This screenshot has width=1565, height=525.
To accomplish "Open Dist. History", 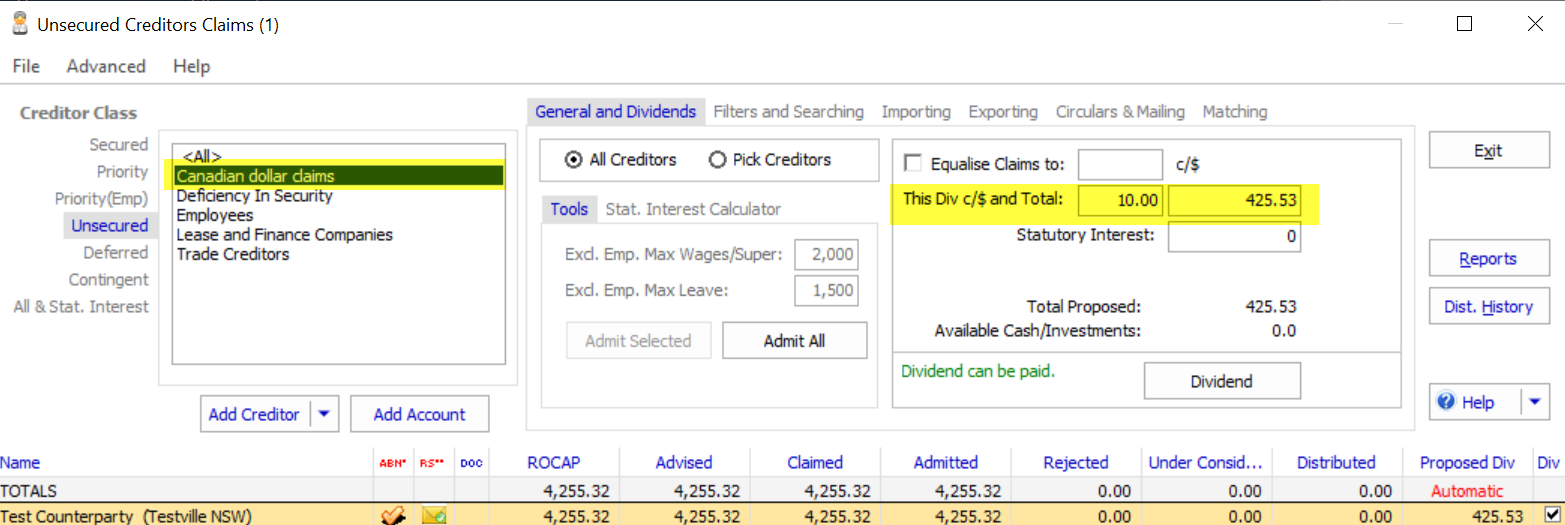I will [x=1488, y=307].
